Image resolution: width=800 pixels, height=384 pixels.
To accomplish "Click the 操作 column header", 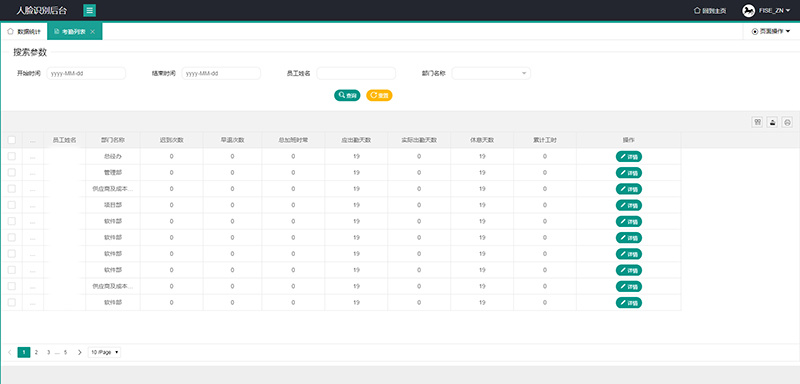I will tap(629, 140).
